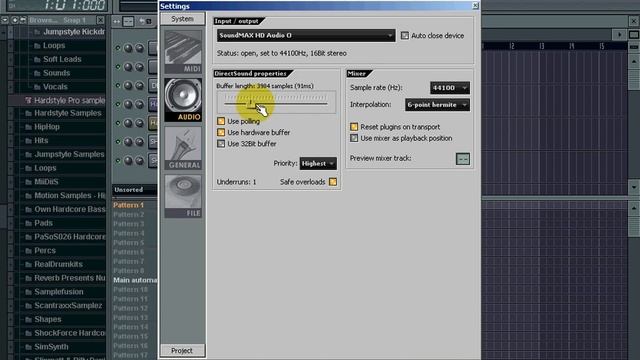Image resolution: width=640 pixels, height=360 pixels.
Task: Switch to the Project tab
Action: [182, 351]
